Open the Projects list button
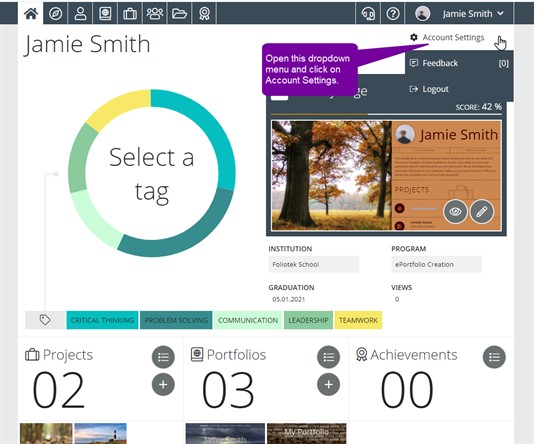534x444 pixels. [x=163, y=357]
